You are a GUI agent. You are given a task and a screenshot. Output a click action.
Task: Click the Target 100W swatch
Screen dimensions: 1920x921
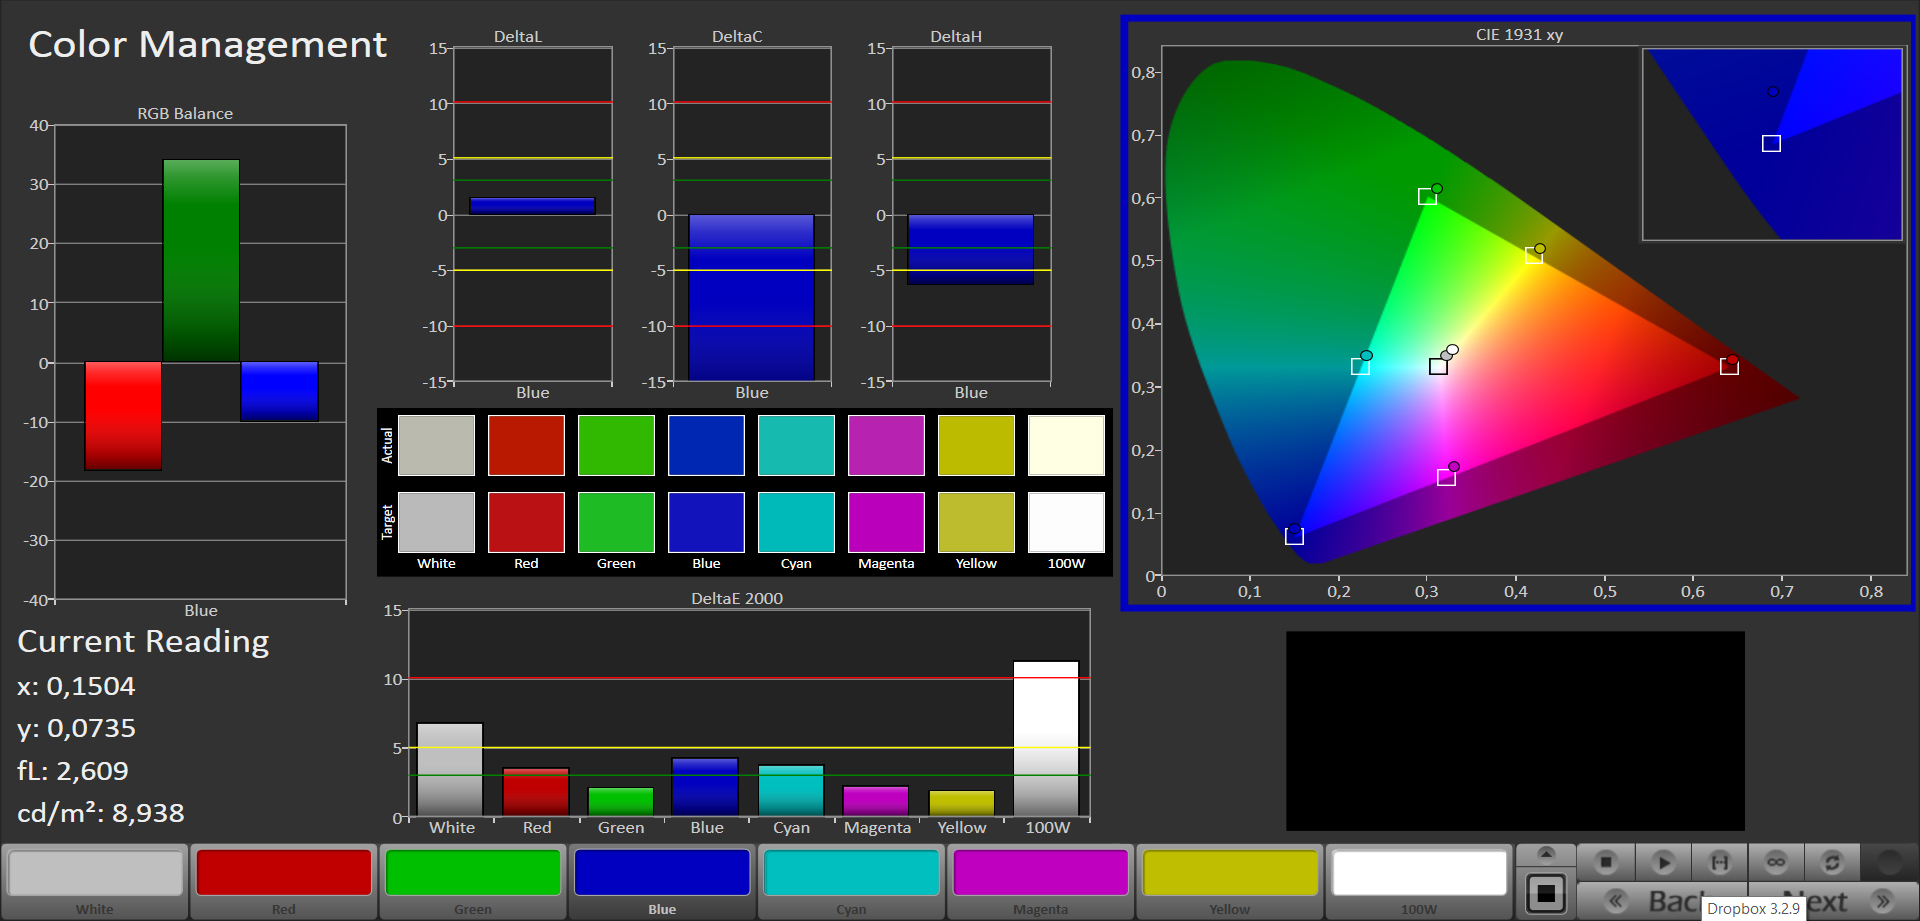[1066, 522]
